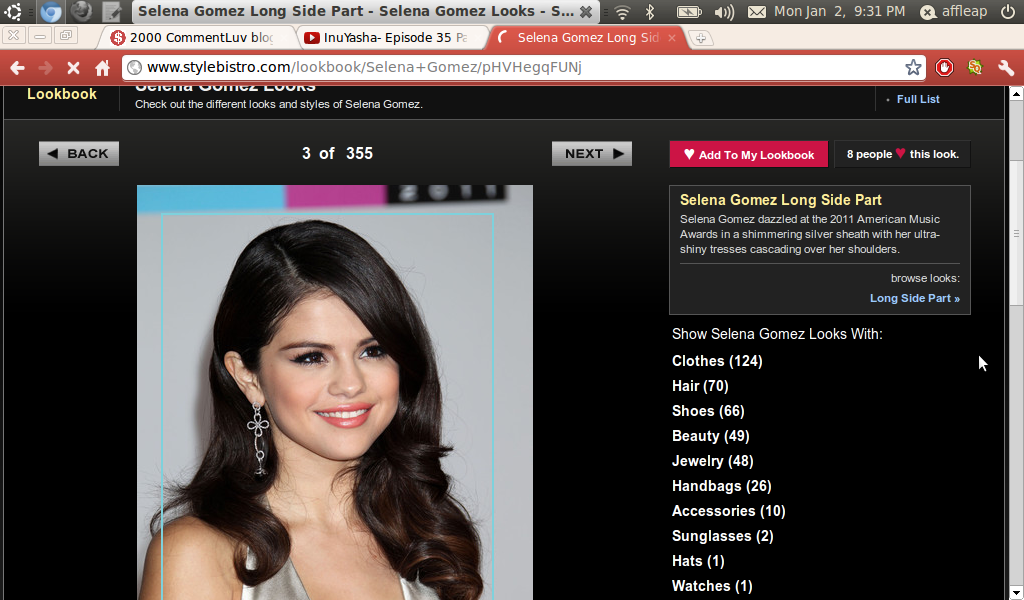Stop the page from loading
Image resolution: width=1024 pixels, height=600 pixels.
coord(73,67)
